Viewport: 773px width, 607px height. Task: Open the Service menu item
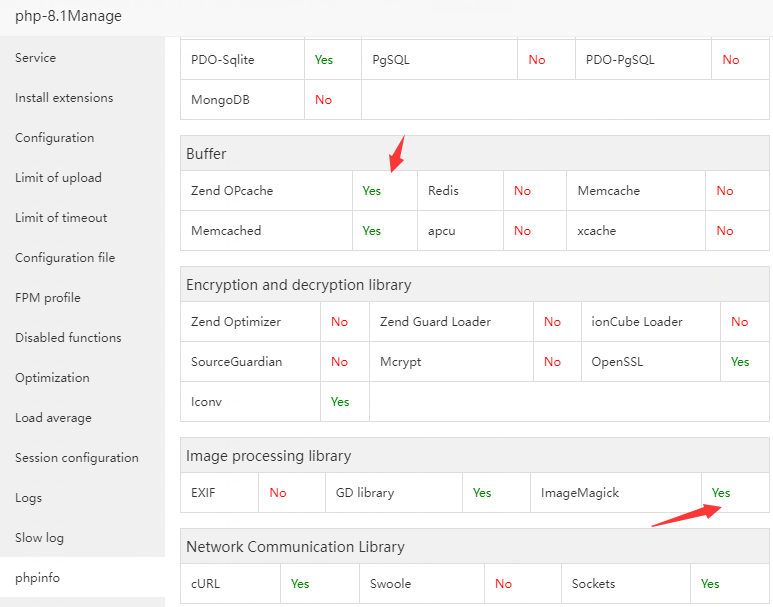pyautogui.click(x=36, y=58)
